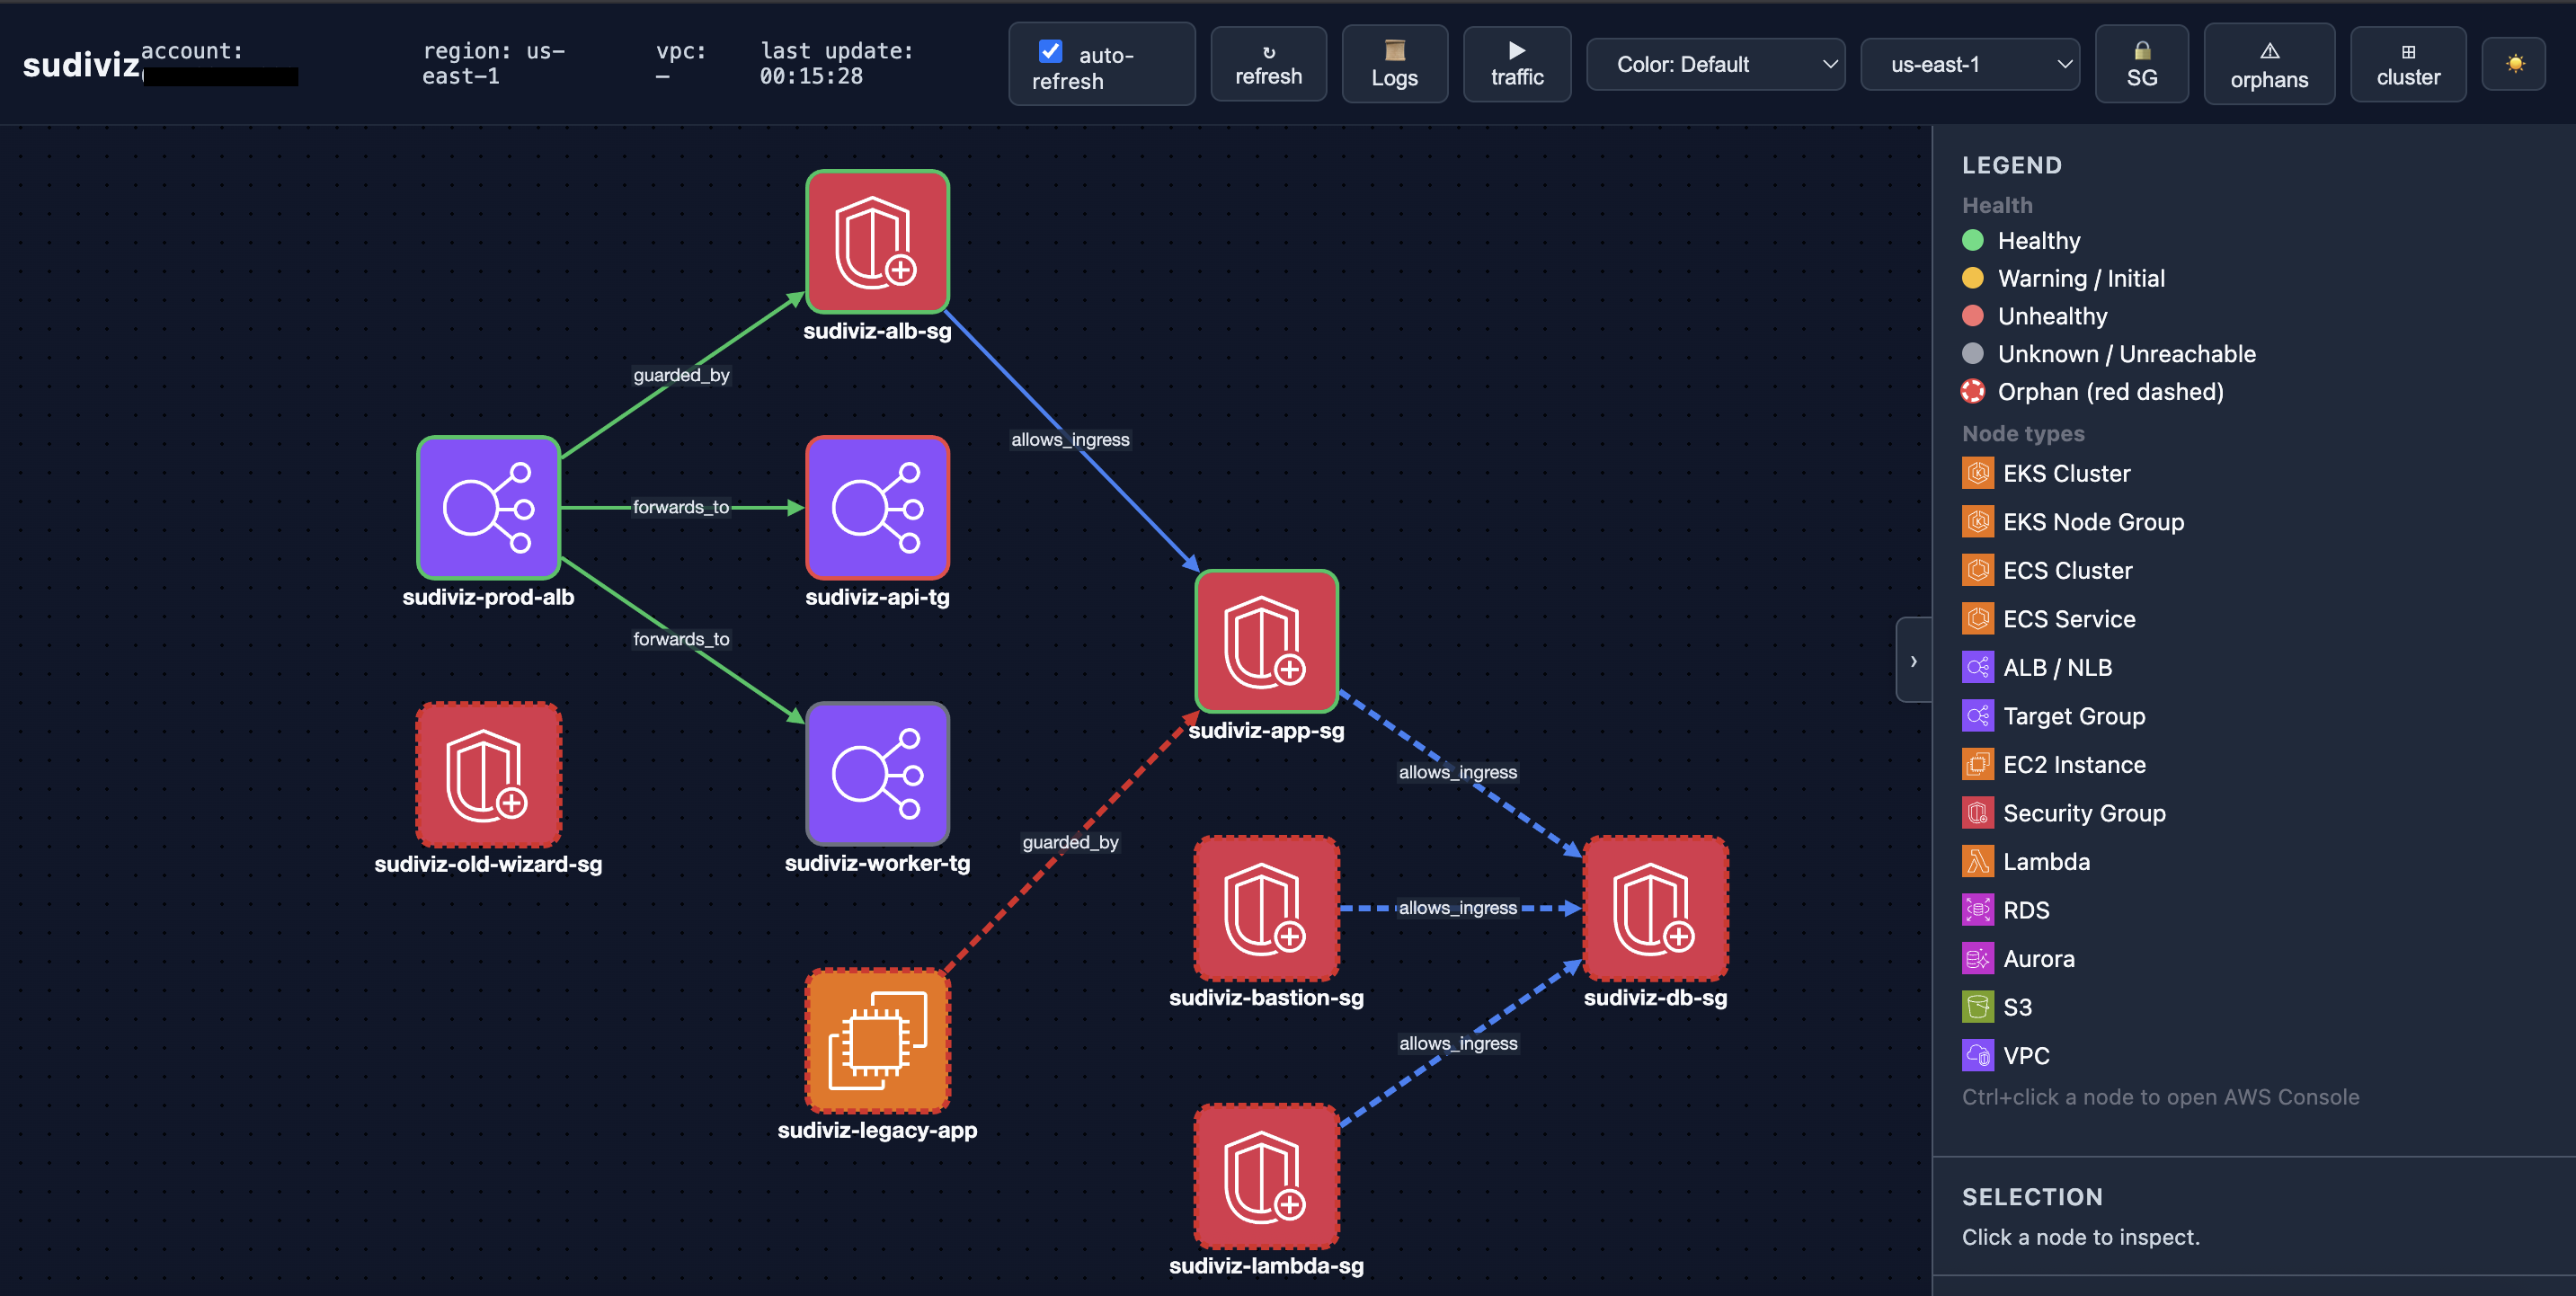This screenshot has height=1296, width=2576.
Task: Click the allows_ingress label below sudiviz-alb-sg
Action: click(1070, 440)
